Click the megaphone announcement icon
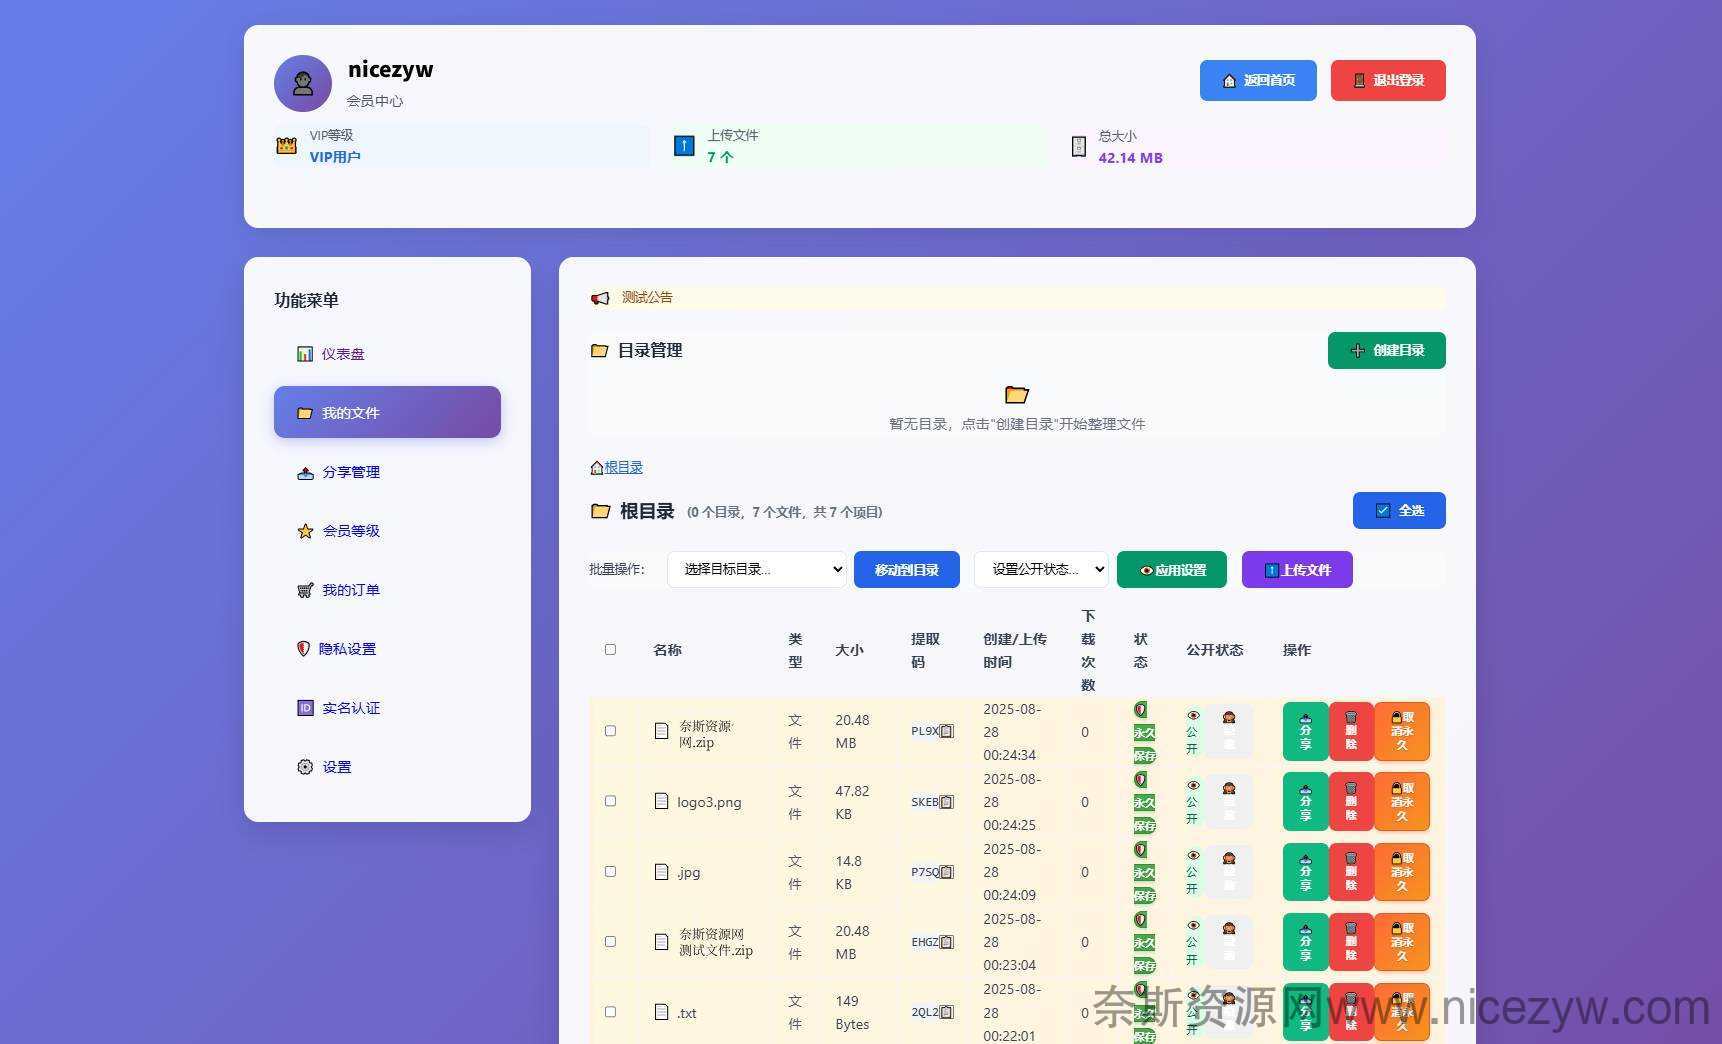1722x1044 pixels. click(600, 298)
